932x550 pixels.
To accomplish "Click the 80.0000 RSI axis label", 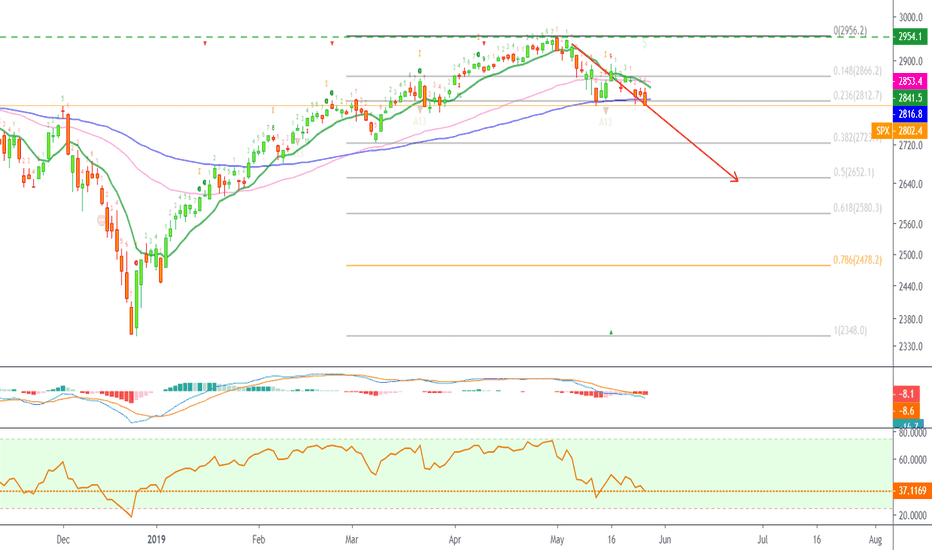I will (x=912, y=433).
